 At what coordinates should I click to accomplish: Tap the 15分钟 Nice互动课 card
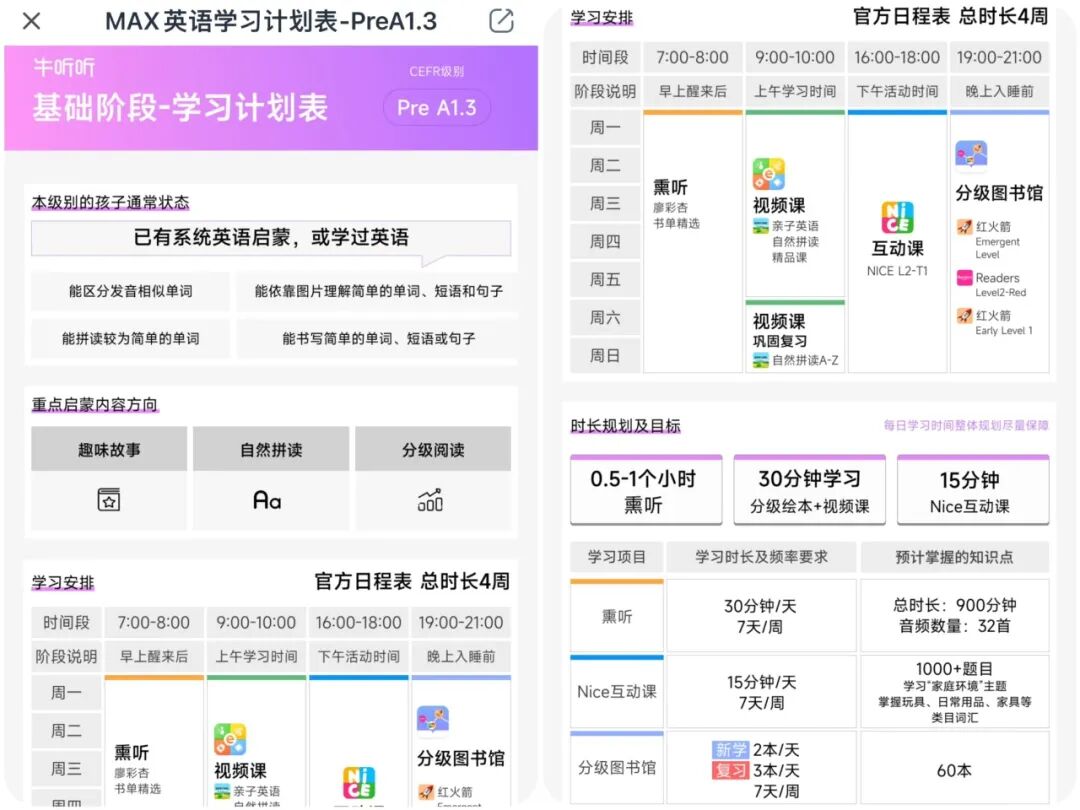[973, 490]
